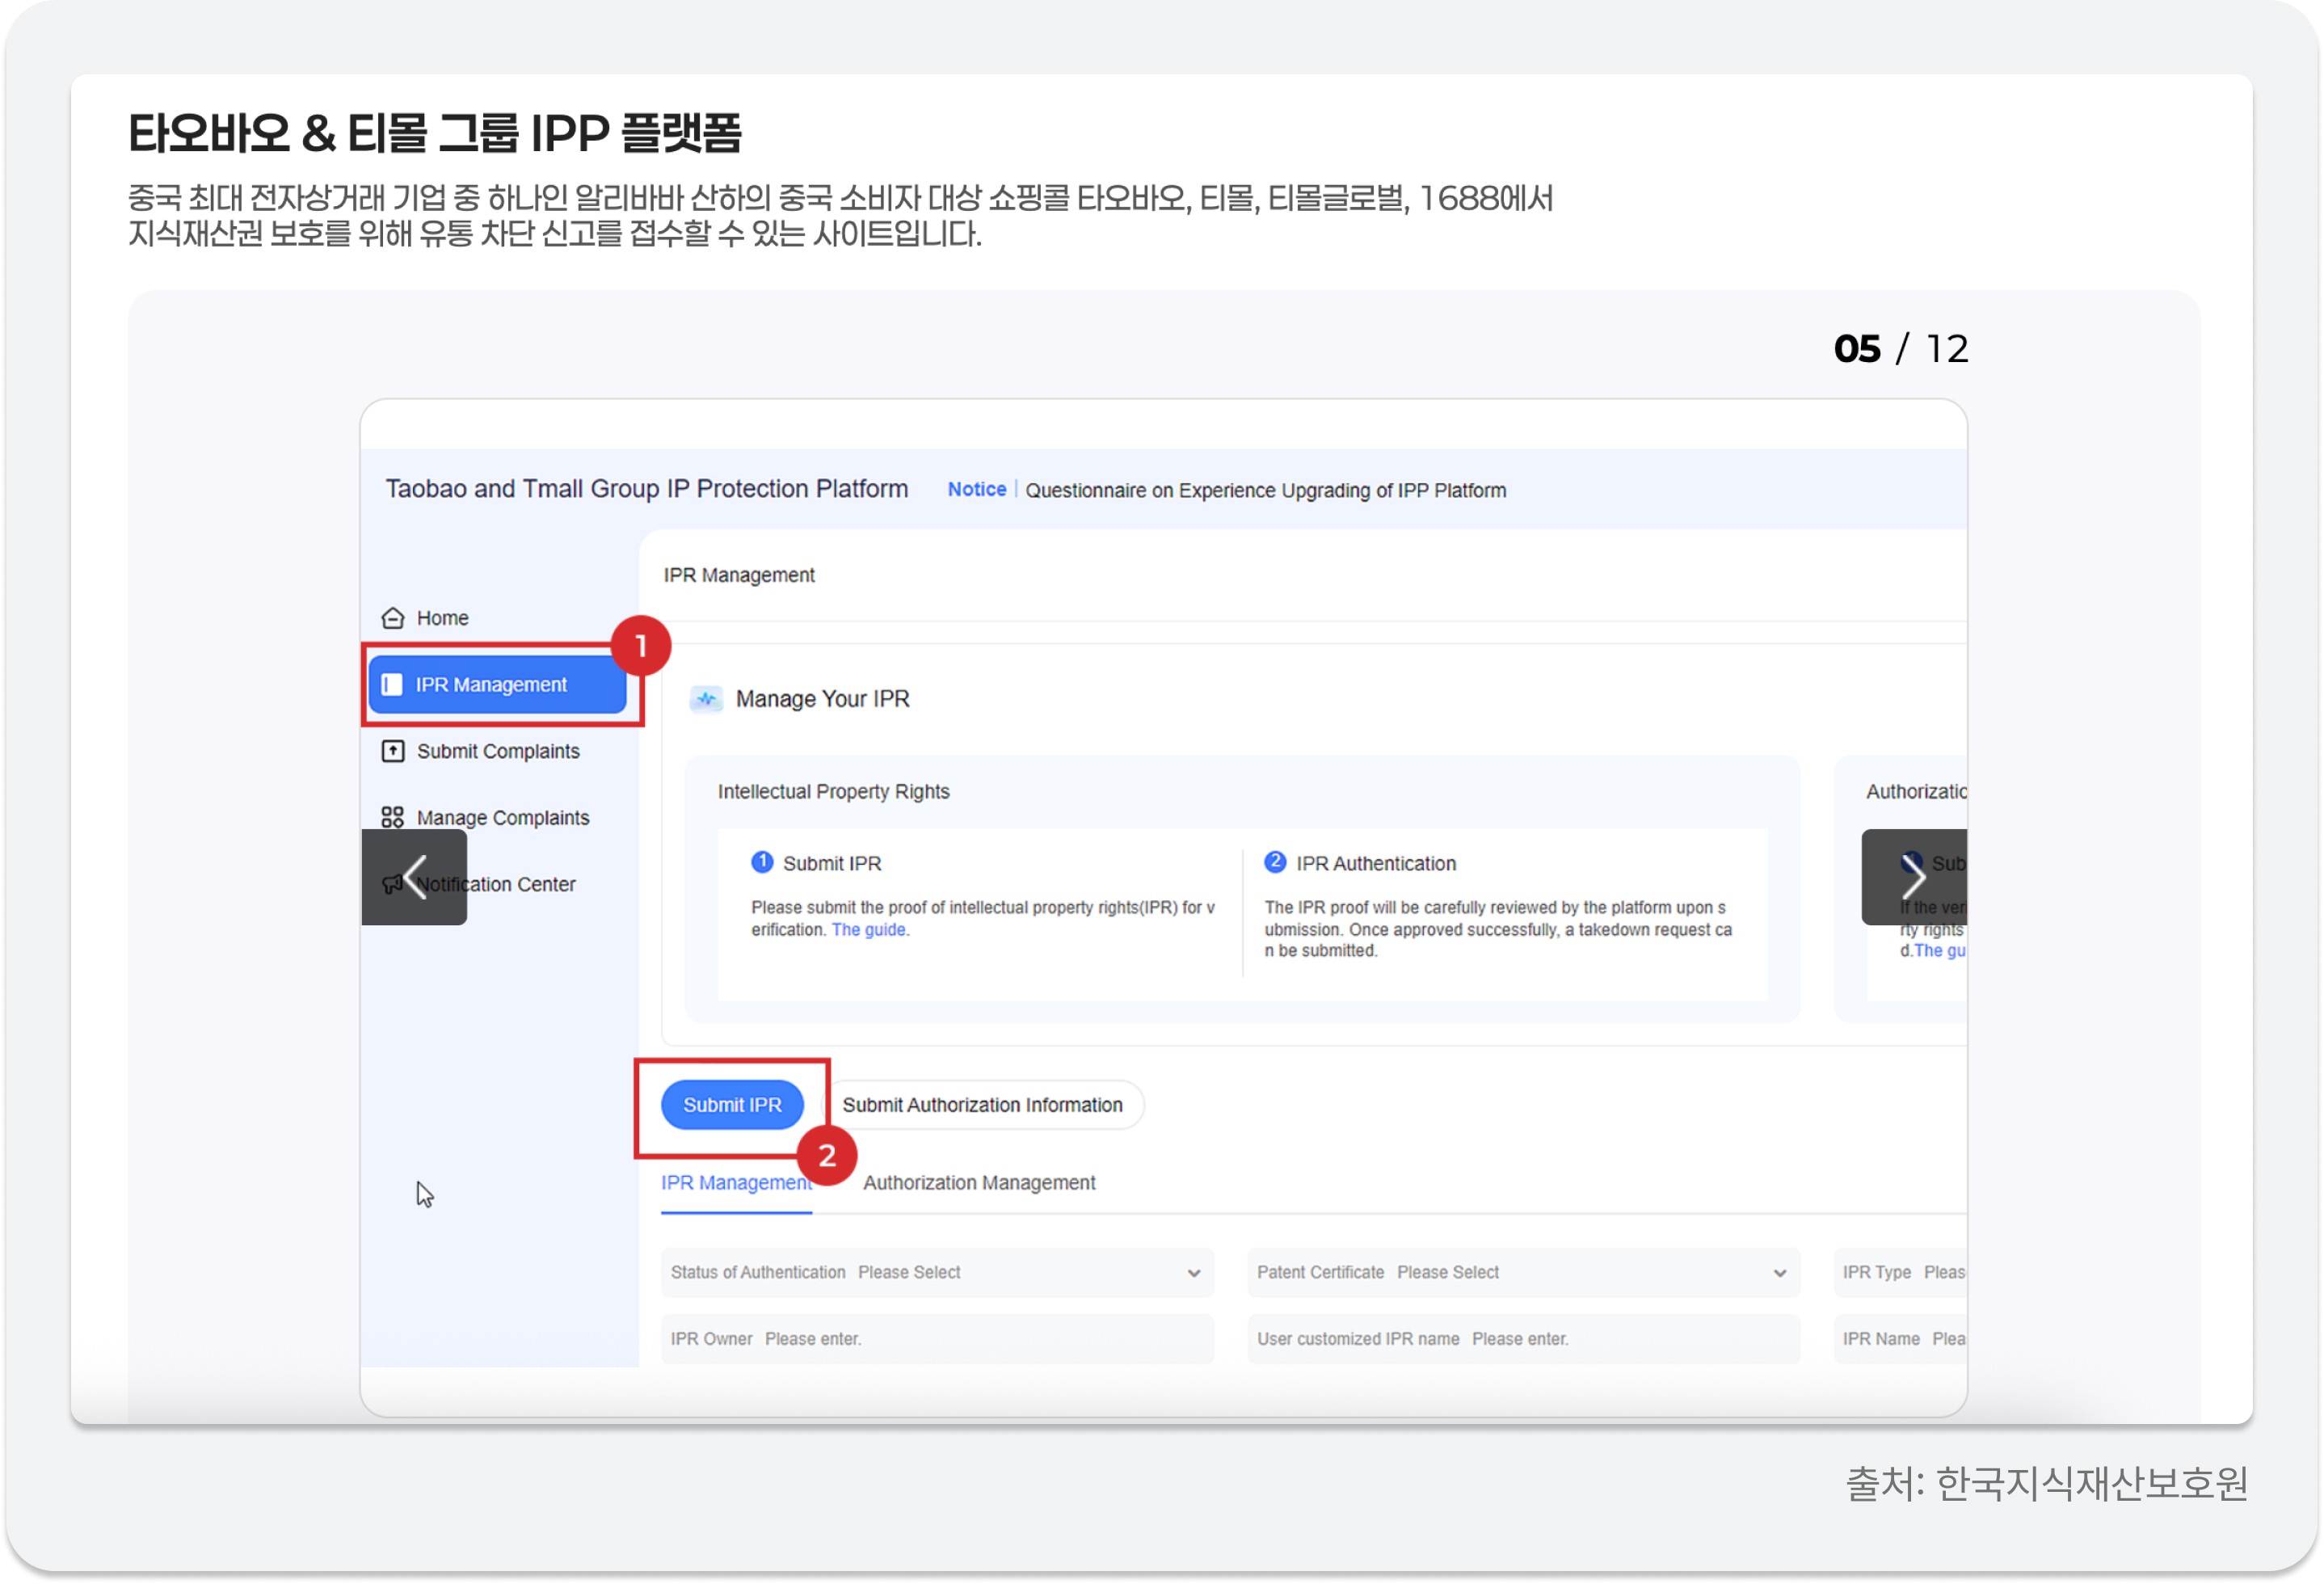Click Submit Authorization Information

[983, 1105]
